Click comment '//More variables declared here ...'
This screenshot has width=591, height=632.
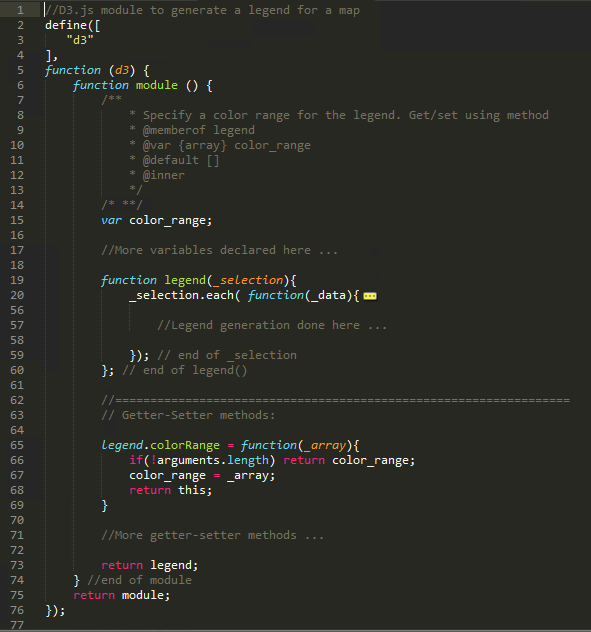point(219,250)
